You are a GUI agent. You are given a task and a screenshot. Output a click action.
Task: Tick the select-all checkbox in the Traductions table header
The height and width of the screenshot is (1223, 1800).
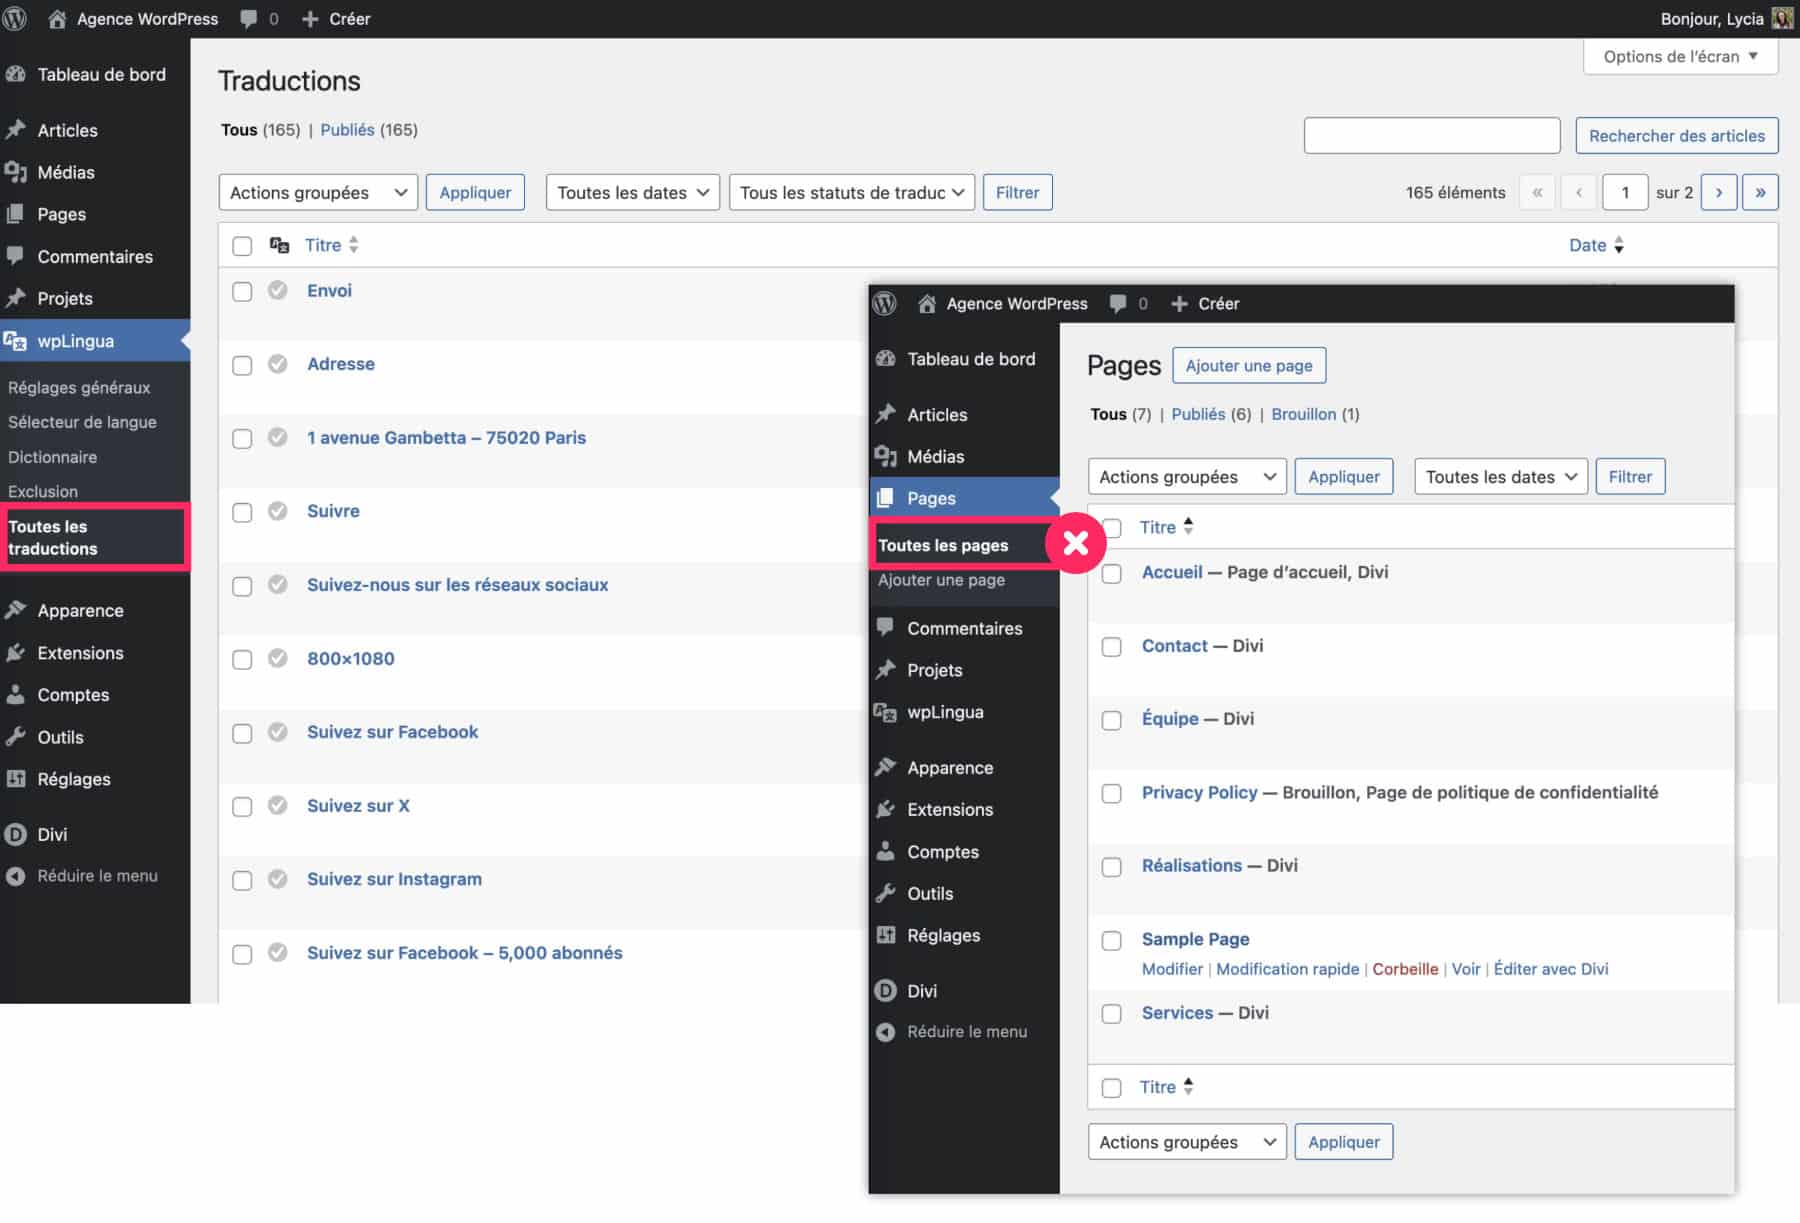[x=242, y=246]
